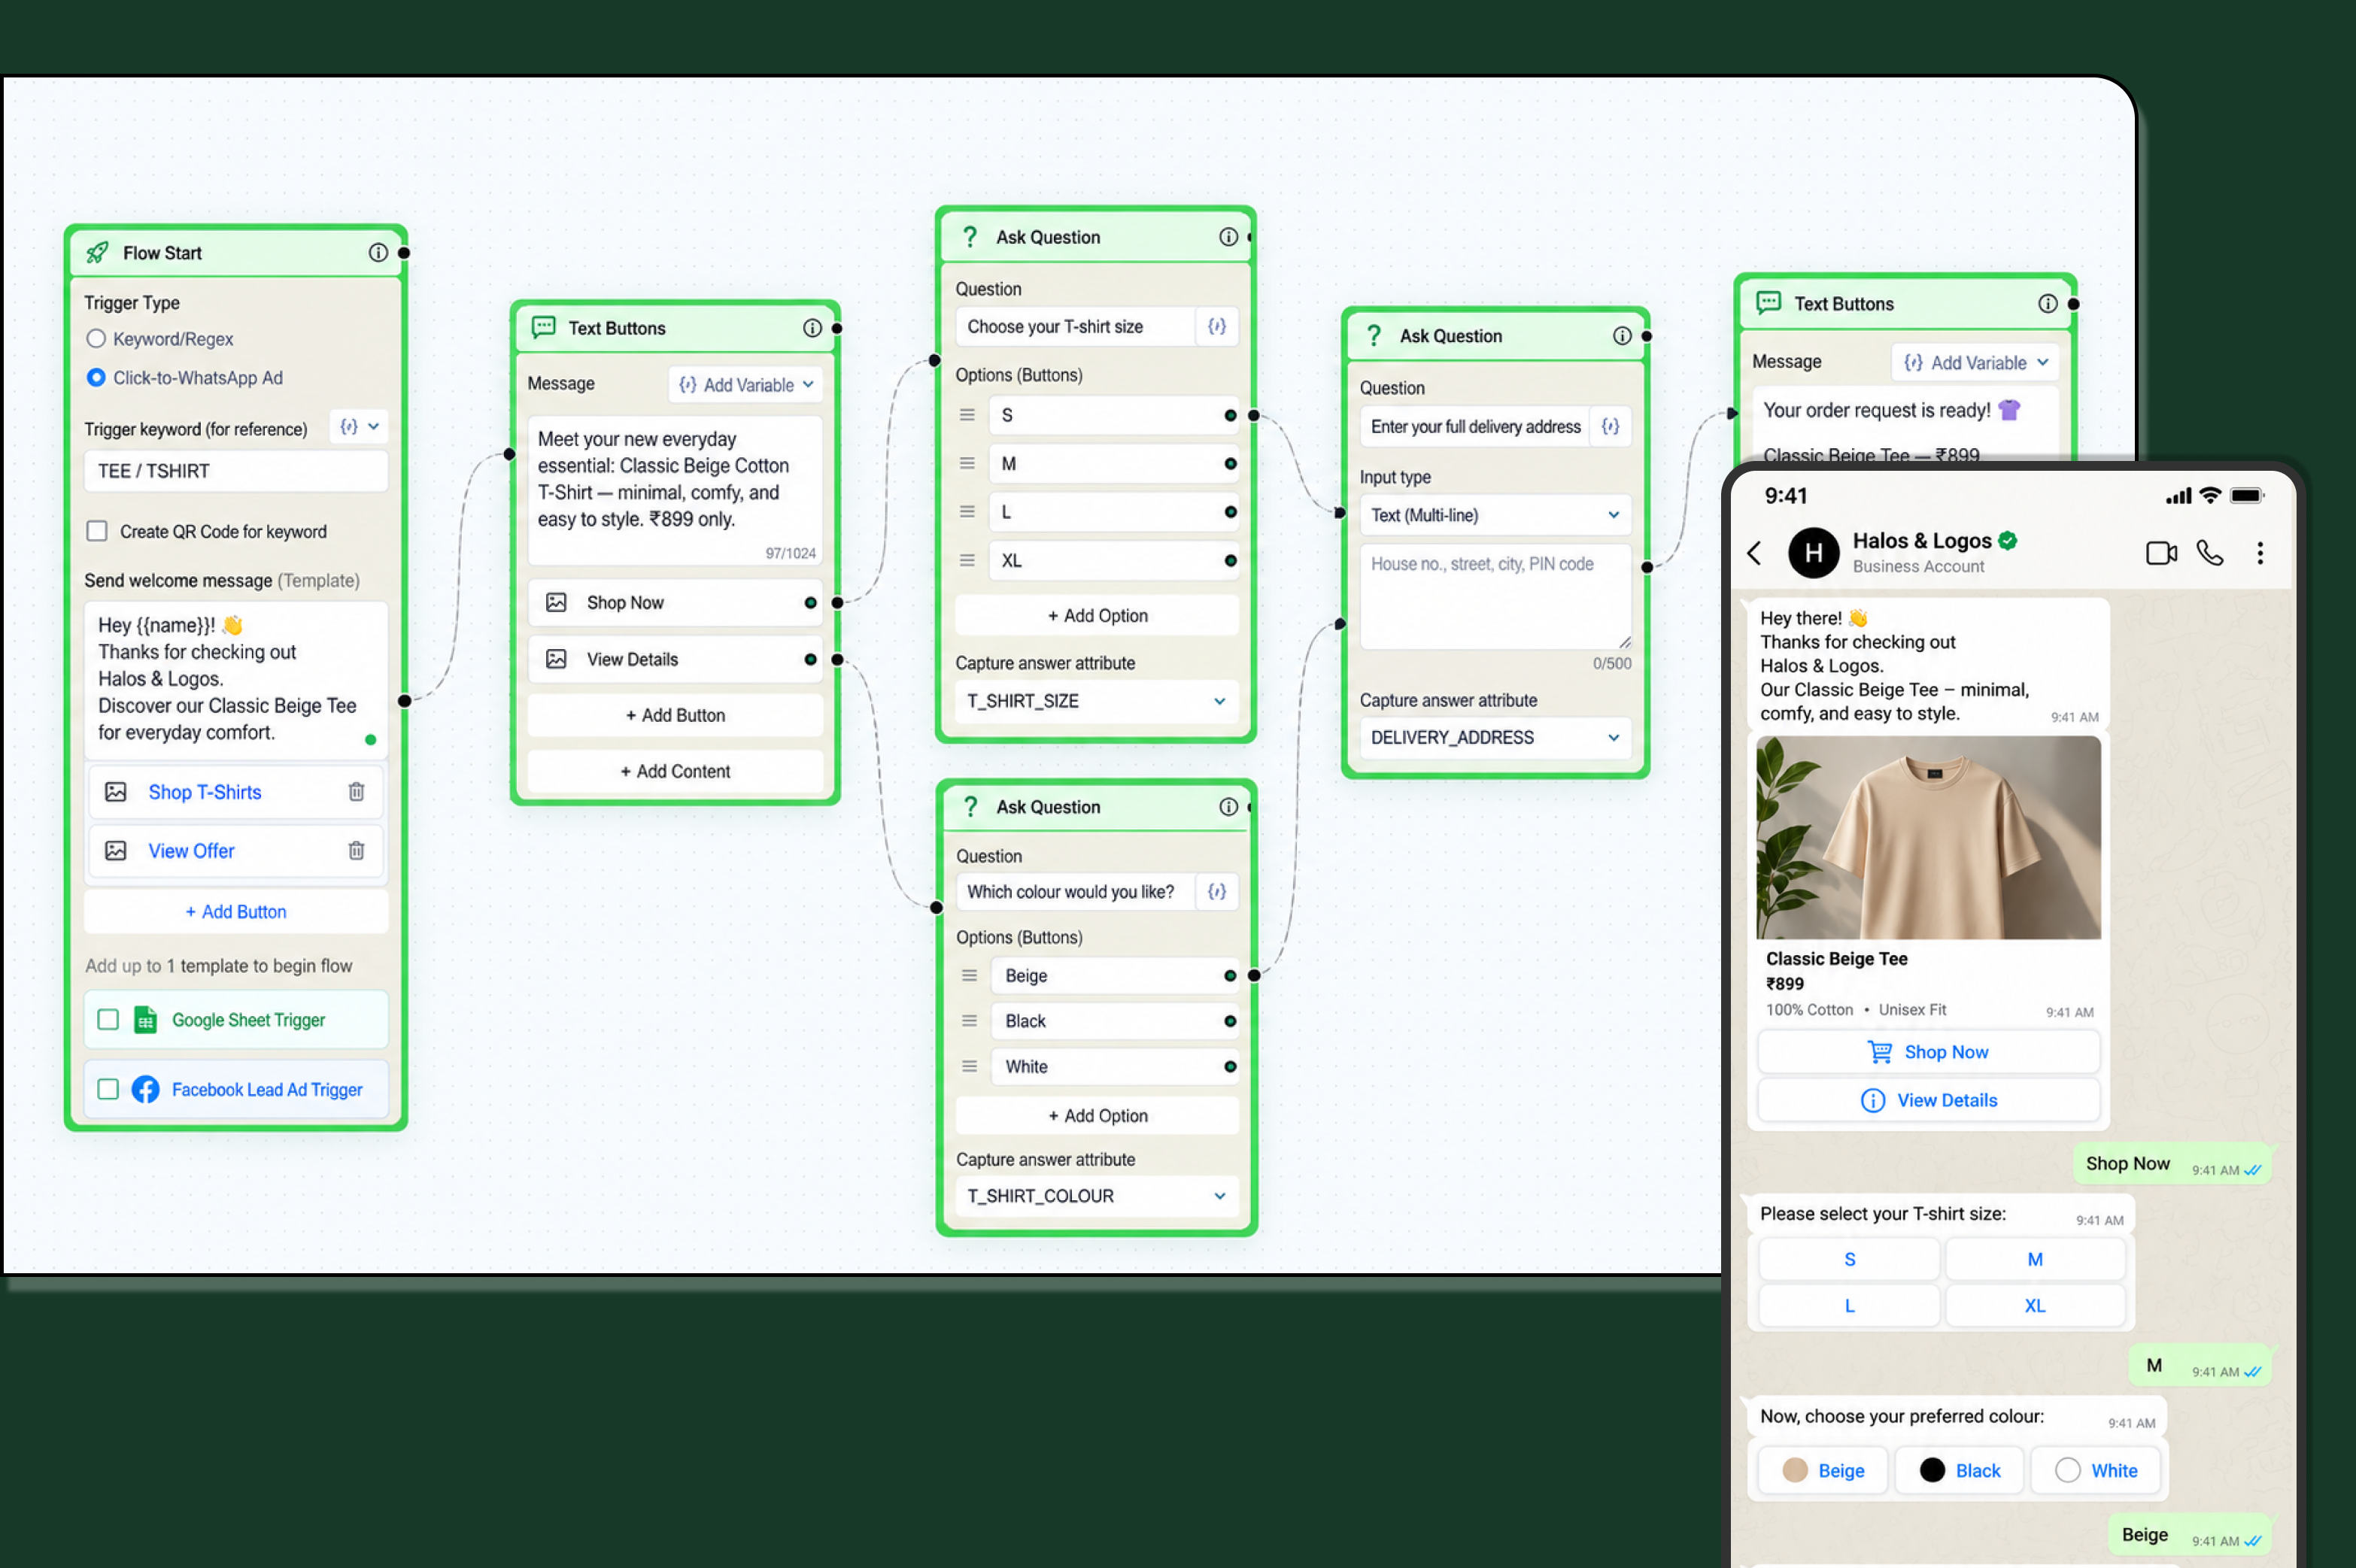Click the info icon on Flow Start node
Viewport: 2356px width, 1568px height.
point(378,253)
